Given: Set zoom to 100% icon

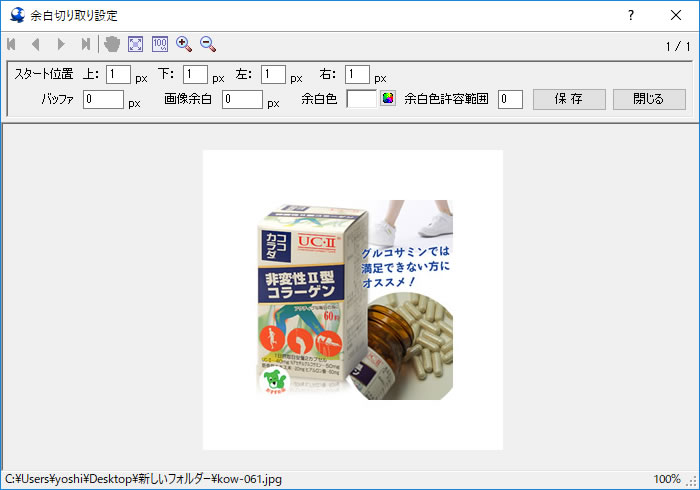Looking at the screenshot, I should [x=160, y=44].
